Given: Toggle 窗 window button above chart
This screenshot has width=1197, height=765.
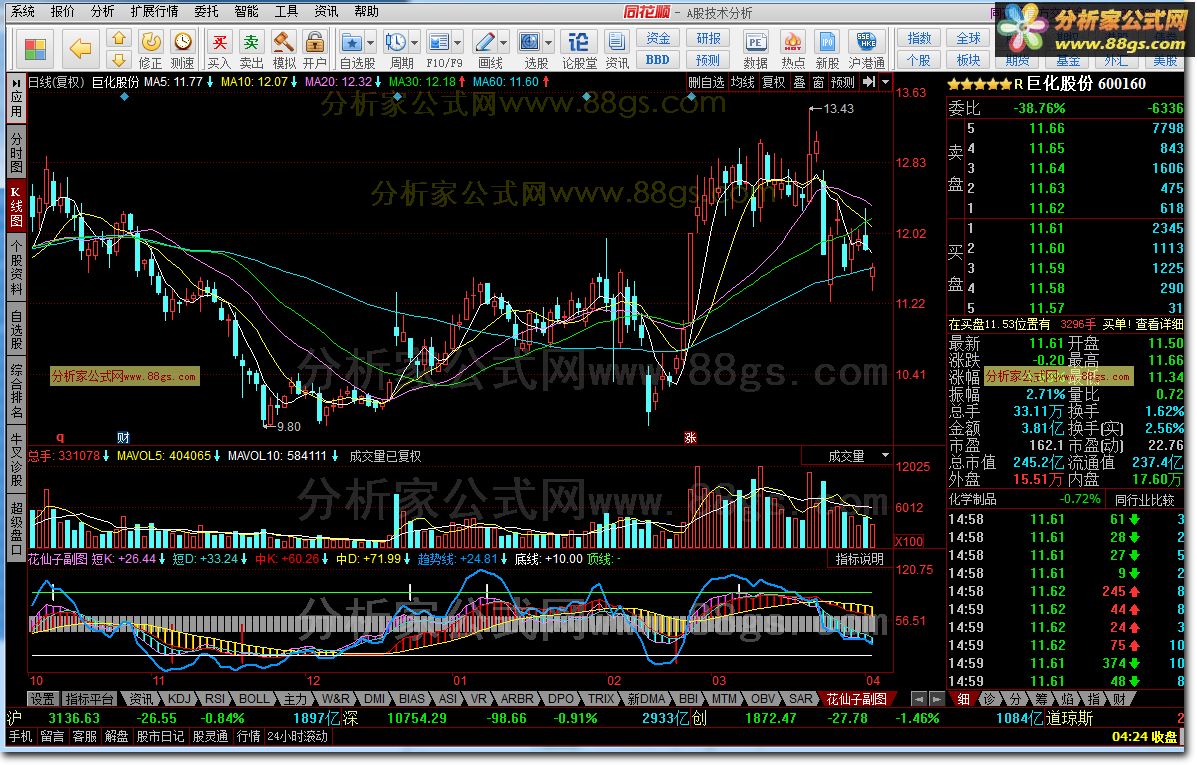Looking at the screenshot, I should [x=818, y=82].
